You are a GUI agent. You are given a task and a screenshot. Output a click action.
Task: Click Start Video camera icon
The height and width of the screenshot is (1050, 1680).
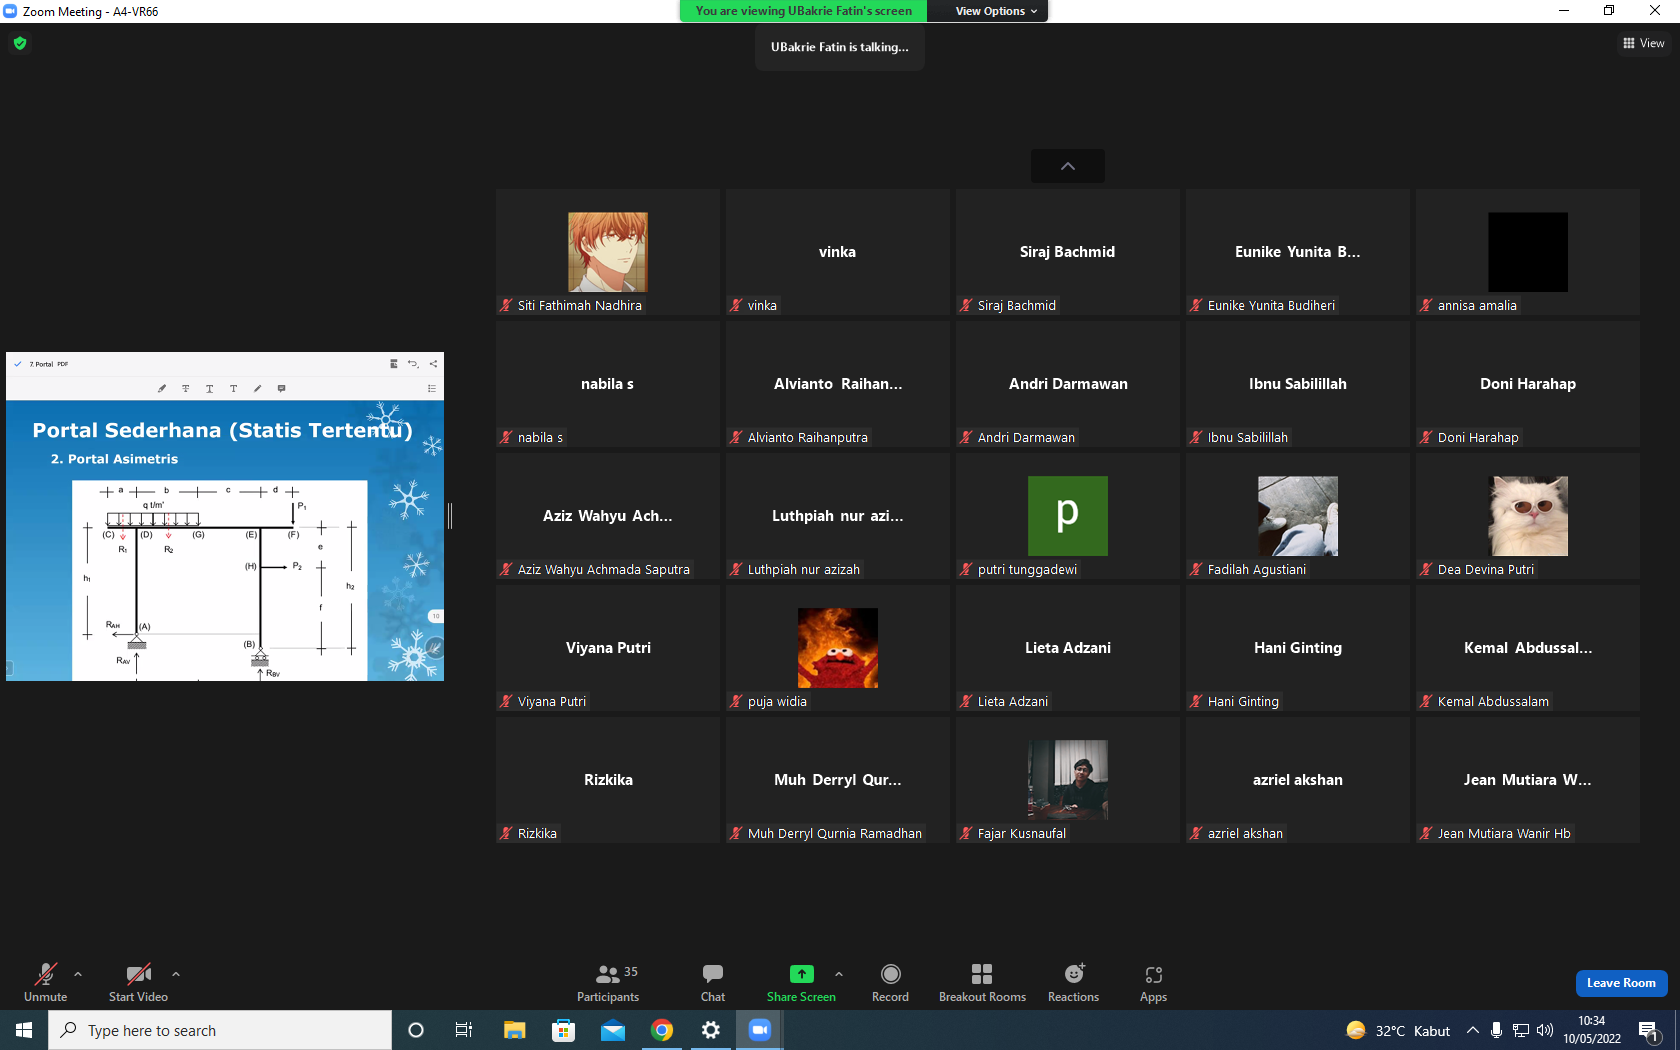pyautogui.click(x=138, y=974)
